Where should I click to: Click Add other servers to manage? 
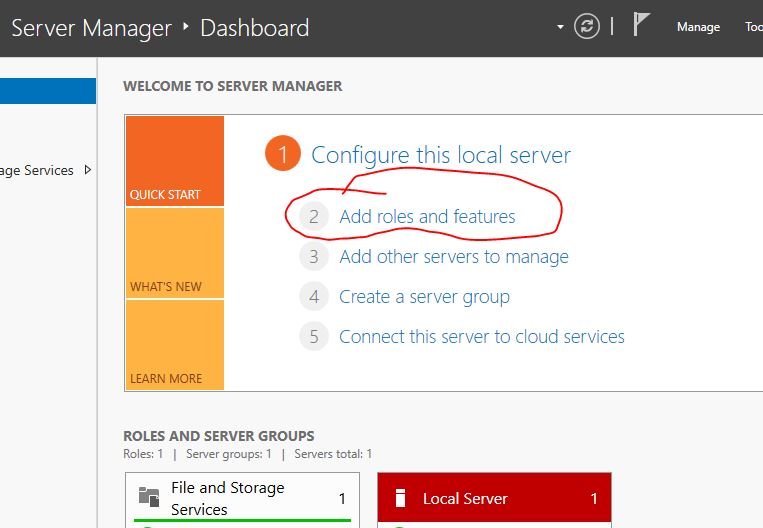[454, 256]
